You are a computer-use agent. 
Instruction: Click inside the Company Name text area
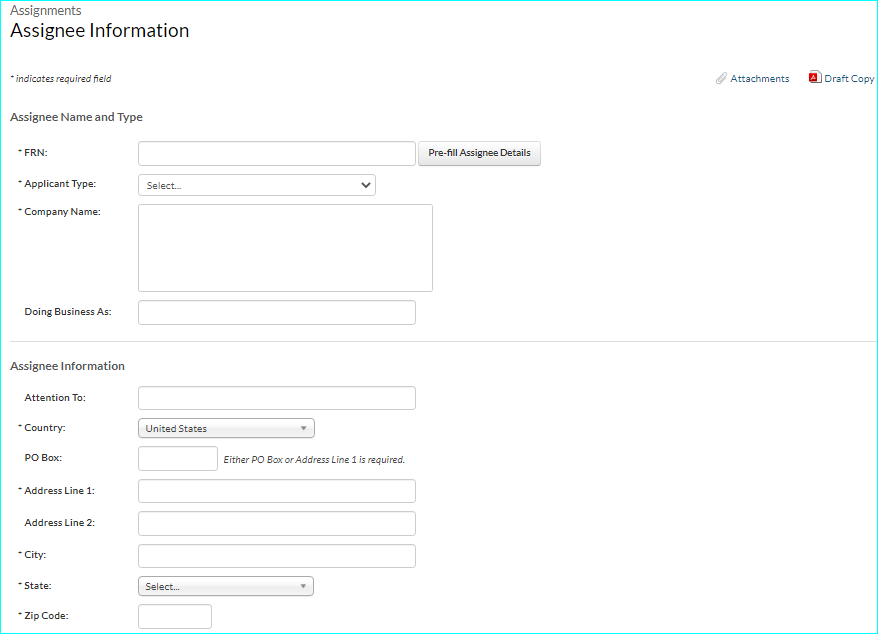point(285,248)
